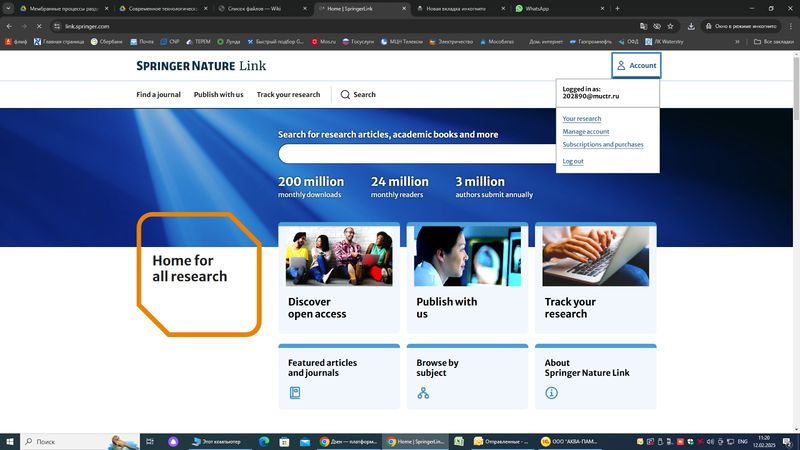Image resolution: width=800 pixels, height=450 pixels.
Task: Bookmark this page with the star icon
Action: [670, 26]
